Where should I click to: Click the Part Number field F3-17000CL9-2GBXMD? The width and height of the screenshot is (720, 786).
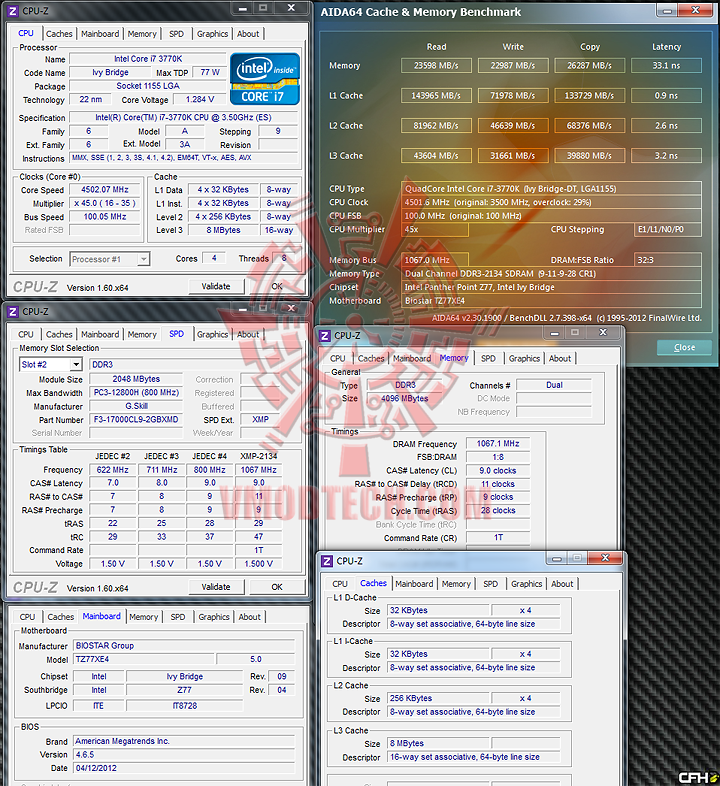coord(136,420)
